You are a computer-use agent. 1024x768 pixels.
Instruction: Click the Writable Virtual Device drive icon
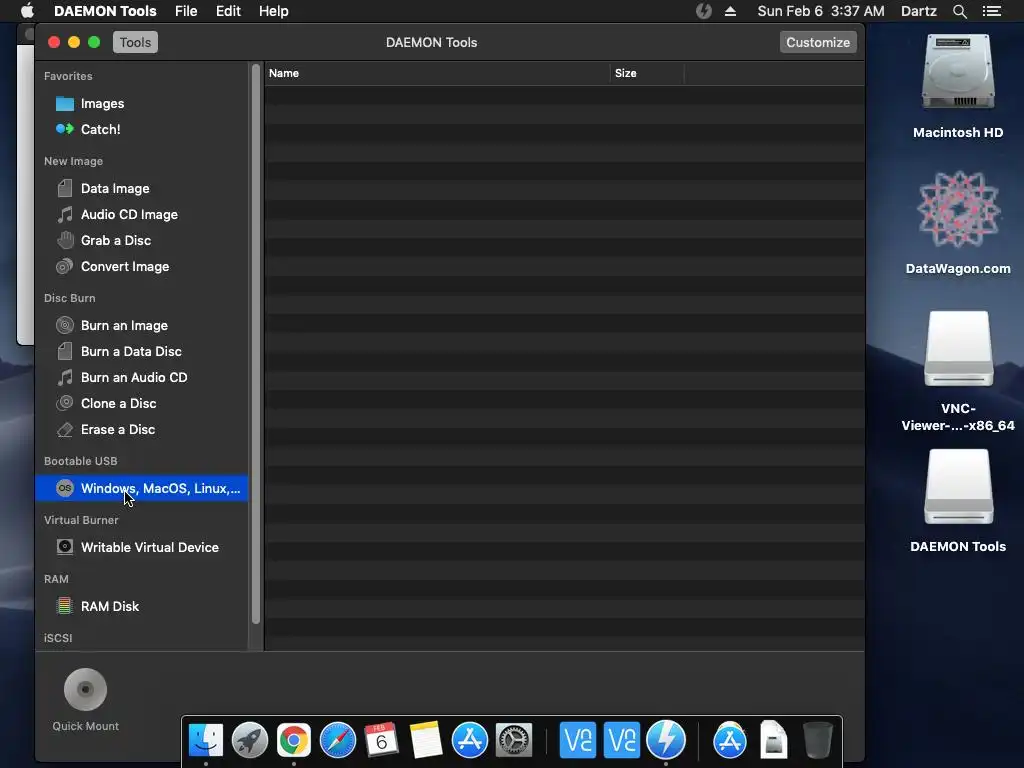(x=65, y=547)
